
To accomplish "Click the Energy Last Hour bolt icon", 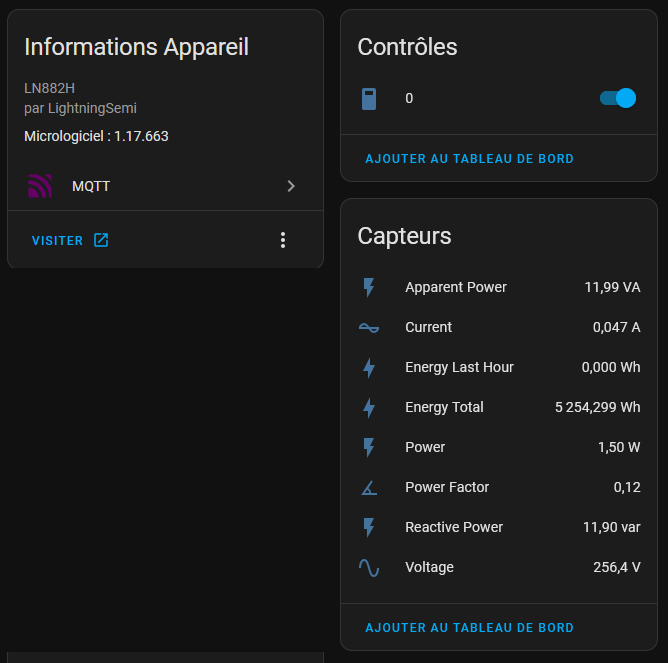I will tap(369, 367).
